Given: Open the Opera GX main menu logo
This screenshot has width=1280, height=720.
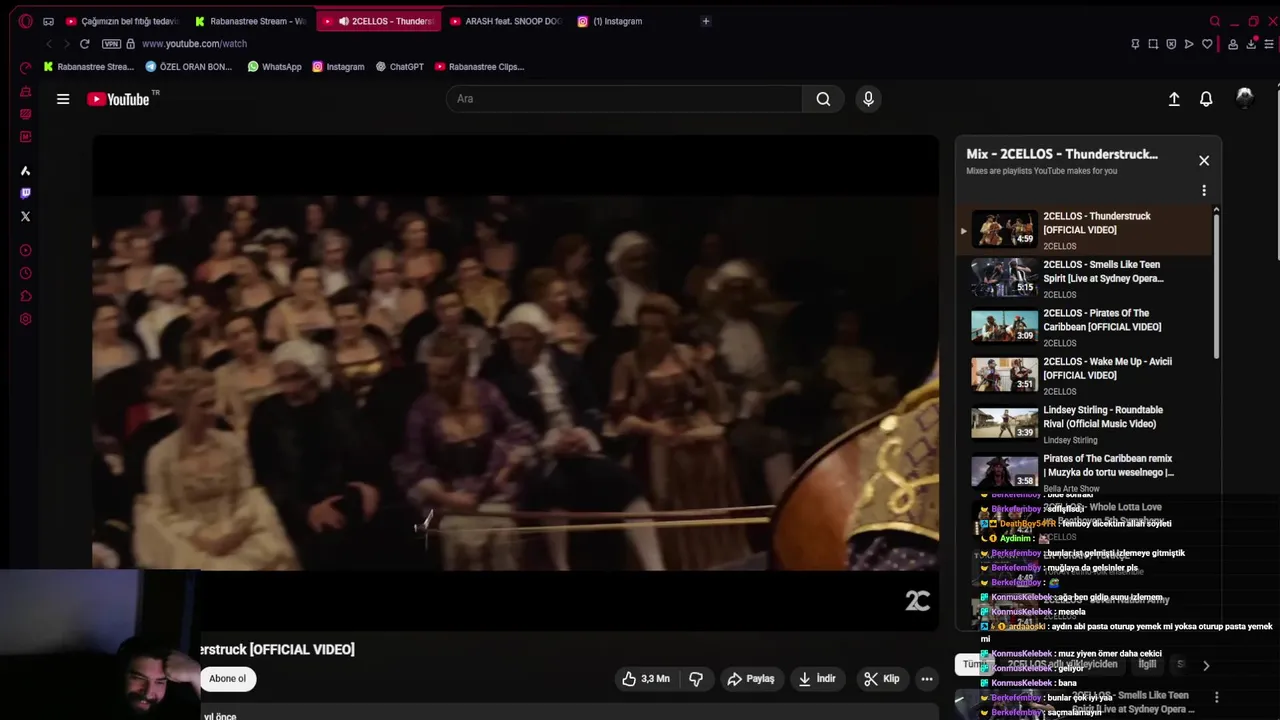Looking at the screenshot, I should [25, 21].
